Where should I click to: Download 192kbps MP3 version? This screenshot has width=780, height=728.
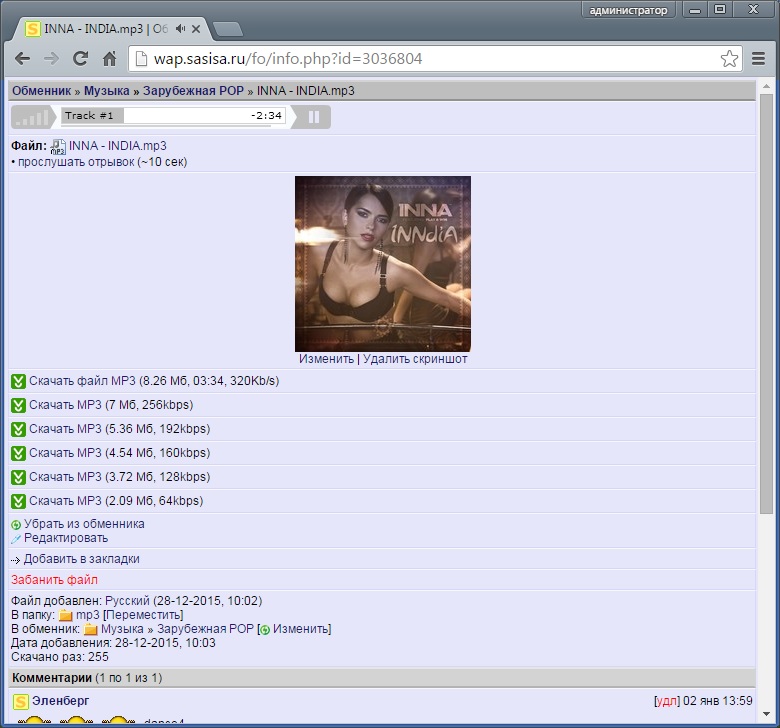(x=65, y=429)
